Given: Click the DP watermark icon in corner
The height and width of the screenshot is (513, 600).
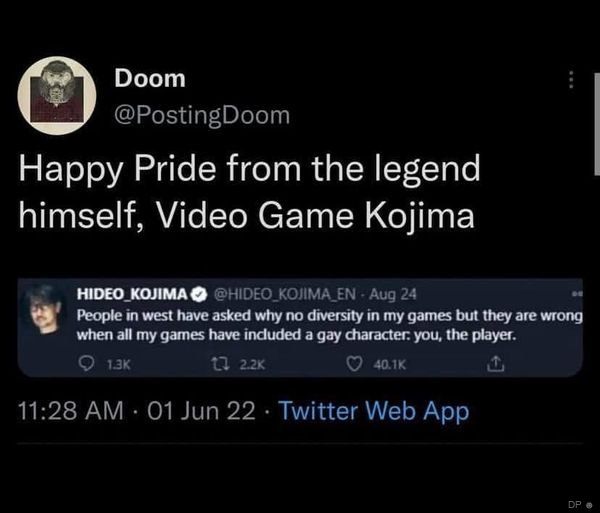Looking at the screenshot, I should (x=580, y=501).
